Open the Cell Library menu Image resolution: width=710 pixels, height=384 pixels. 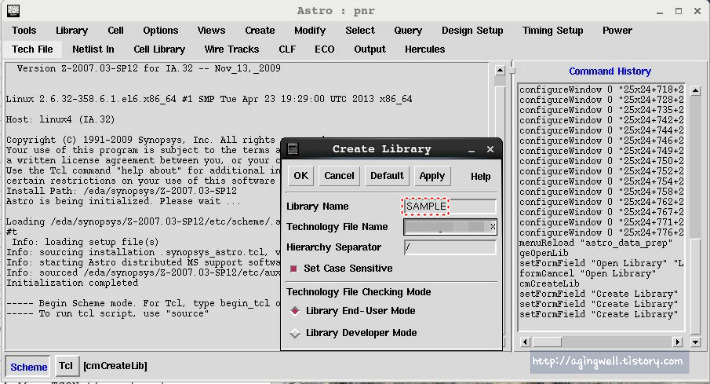pyautogui.click(x=159, y=49)
